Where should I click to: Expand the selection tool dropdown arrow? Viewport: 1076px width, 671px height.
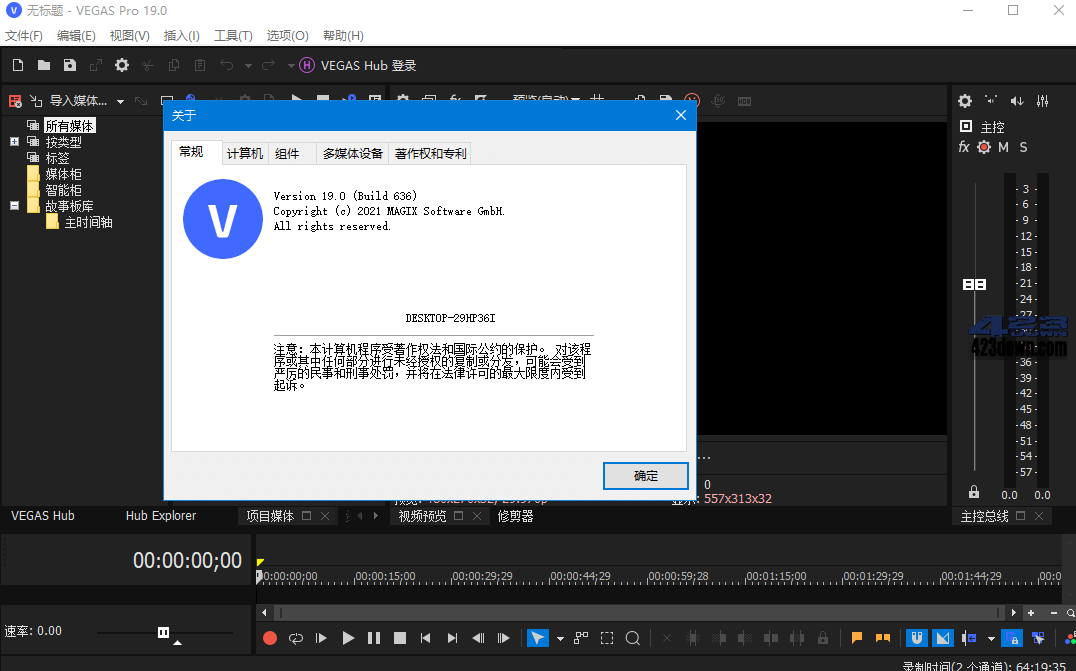tap(559, 638)
